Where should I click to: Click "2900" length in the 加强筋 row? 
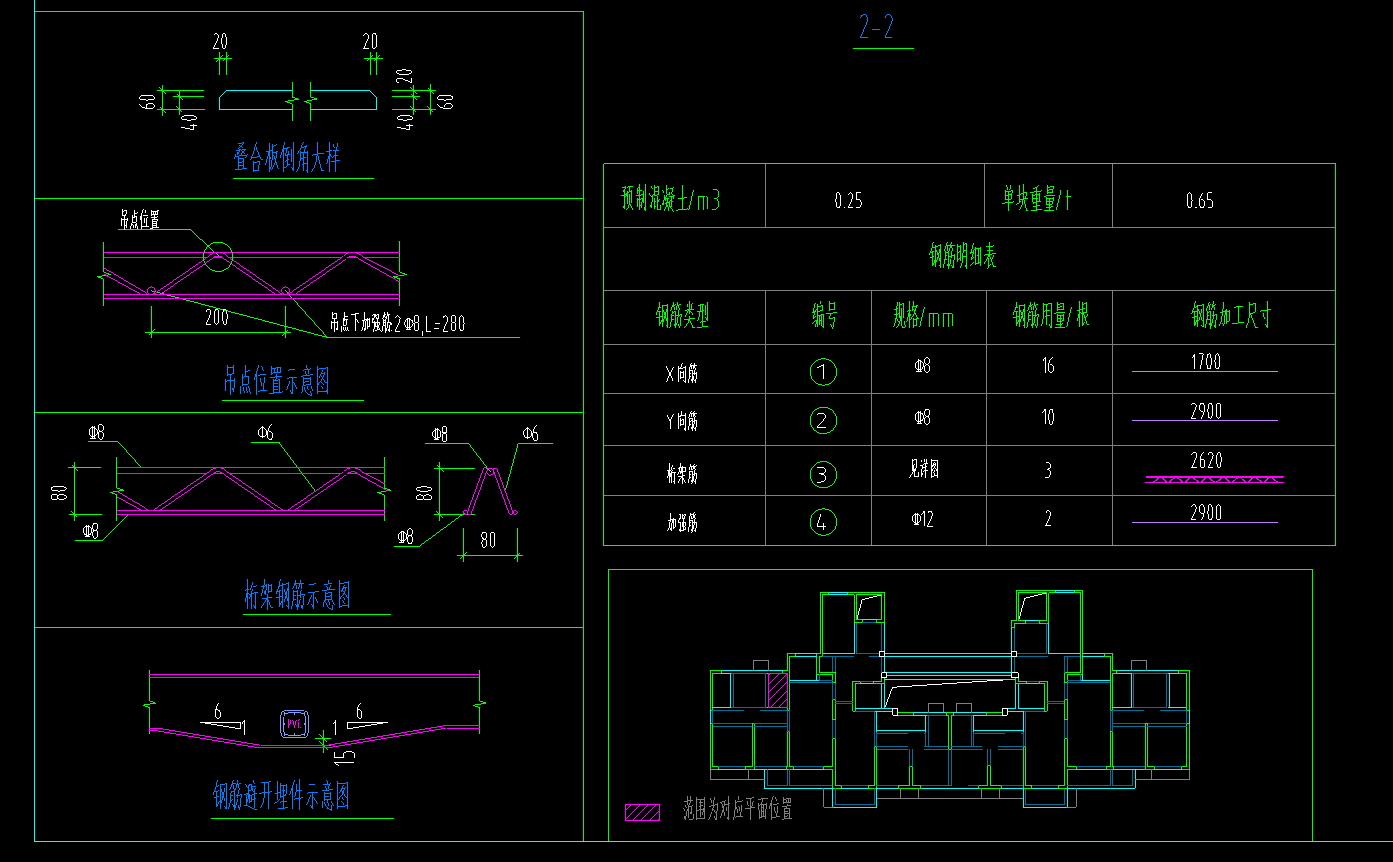point(1206,513)
